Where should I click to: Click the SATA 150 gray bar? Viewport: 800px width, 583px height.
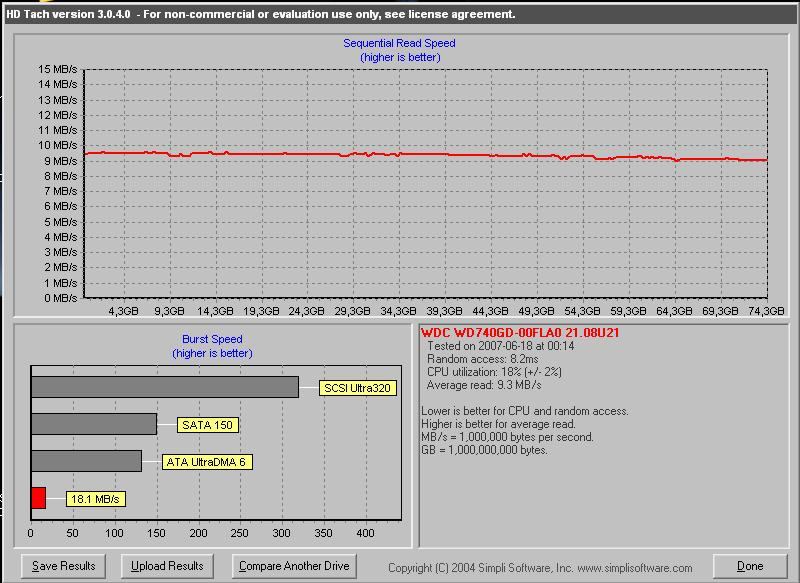(x=94, y=424)
